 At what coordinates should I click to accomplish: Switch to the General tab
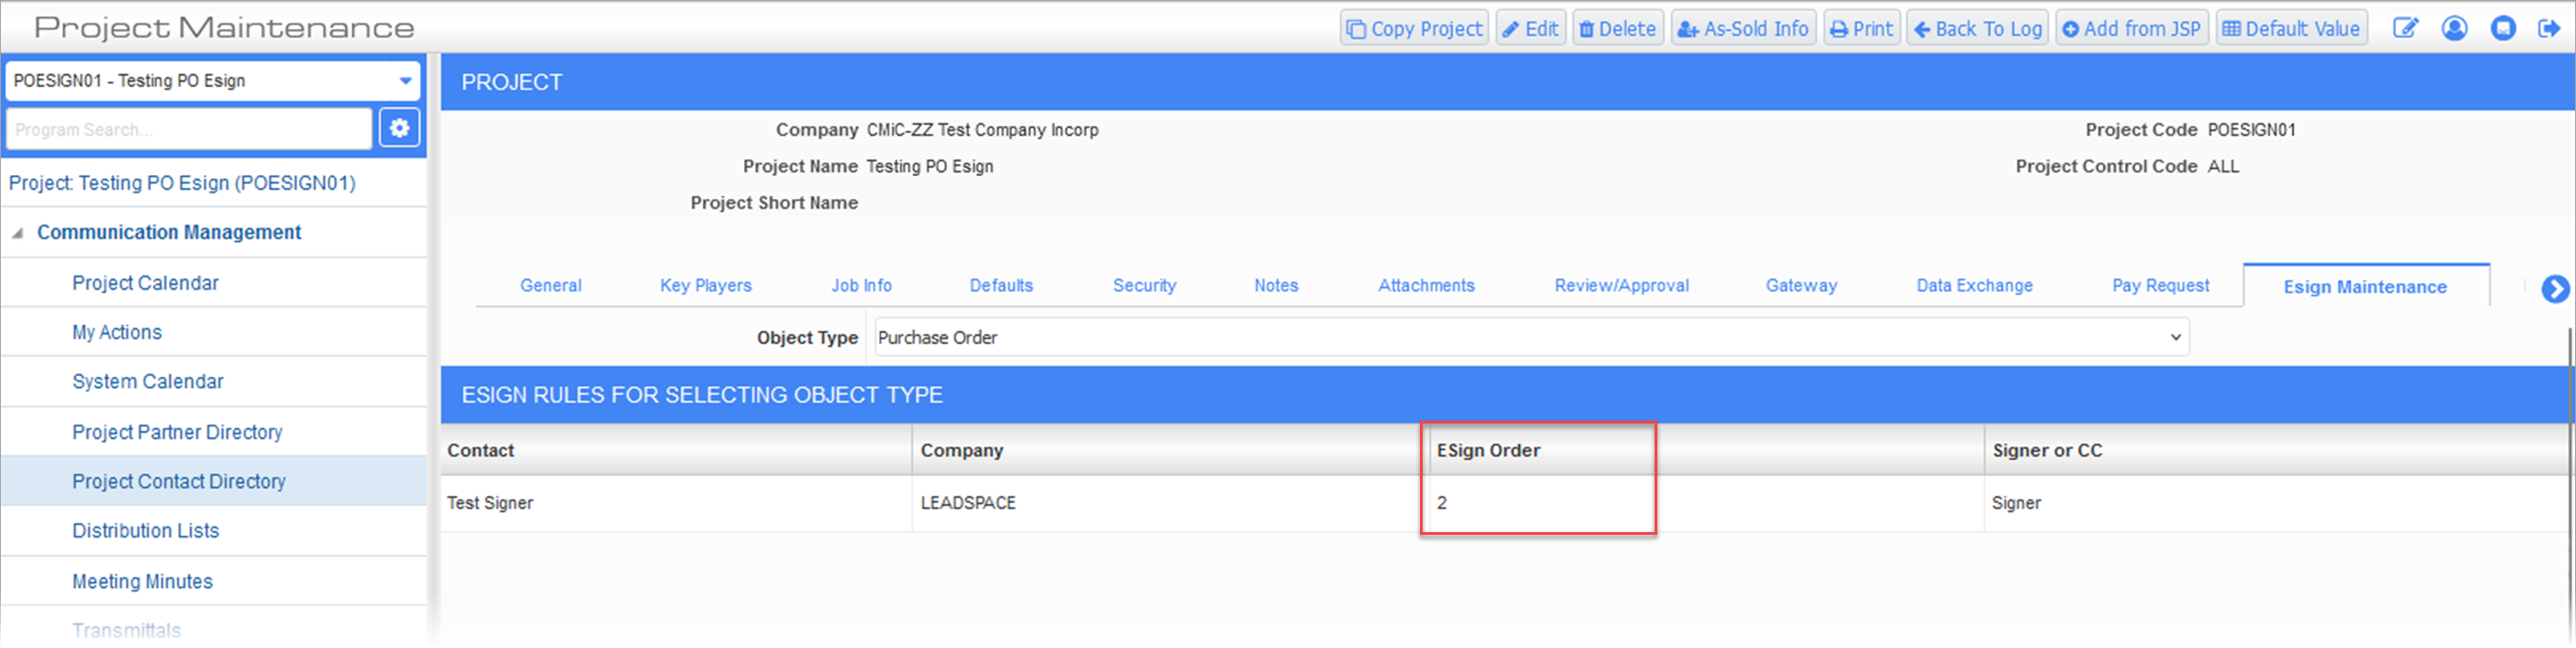(x=550, y=286)
